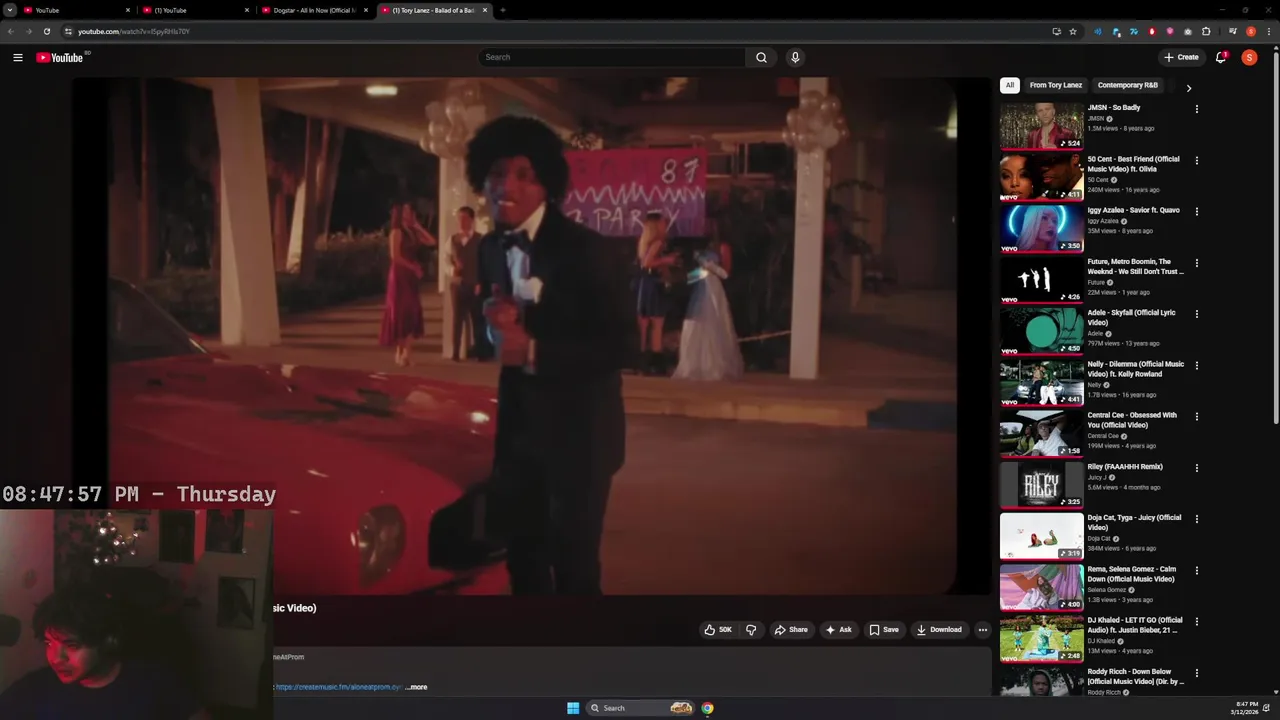Click title Rema, Selena Gomez - Calm Down

[x=1132, y=574]
